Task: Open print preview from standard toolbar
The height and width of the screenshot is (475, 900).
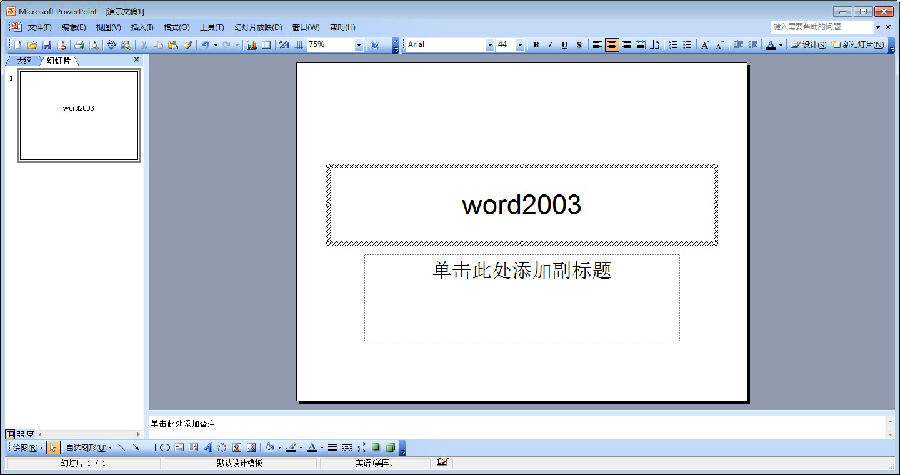Action: click(94, 45)
